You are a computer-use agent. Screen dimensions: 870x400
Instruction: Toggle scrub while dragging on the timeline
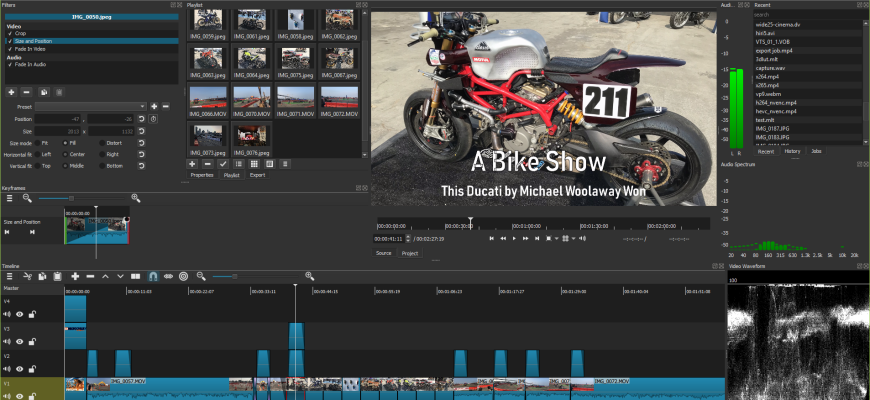point(168,276)
